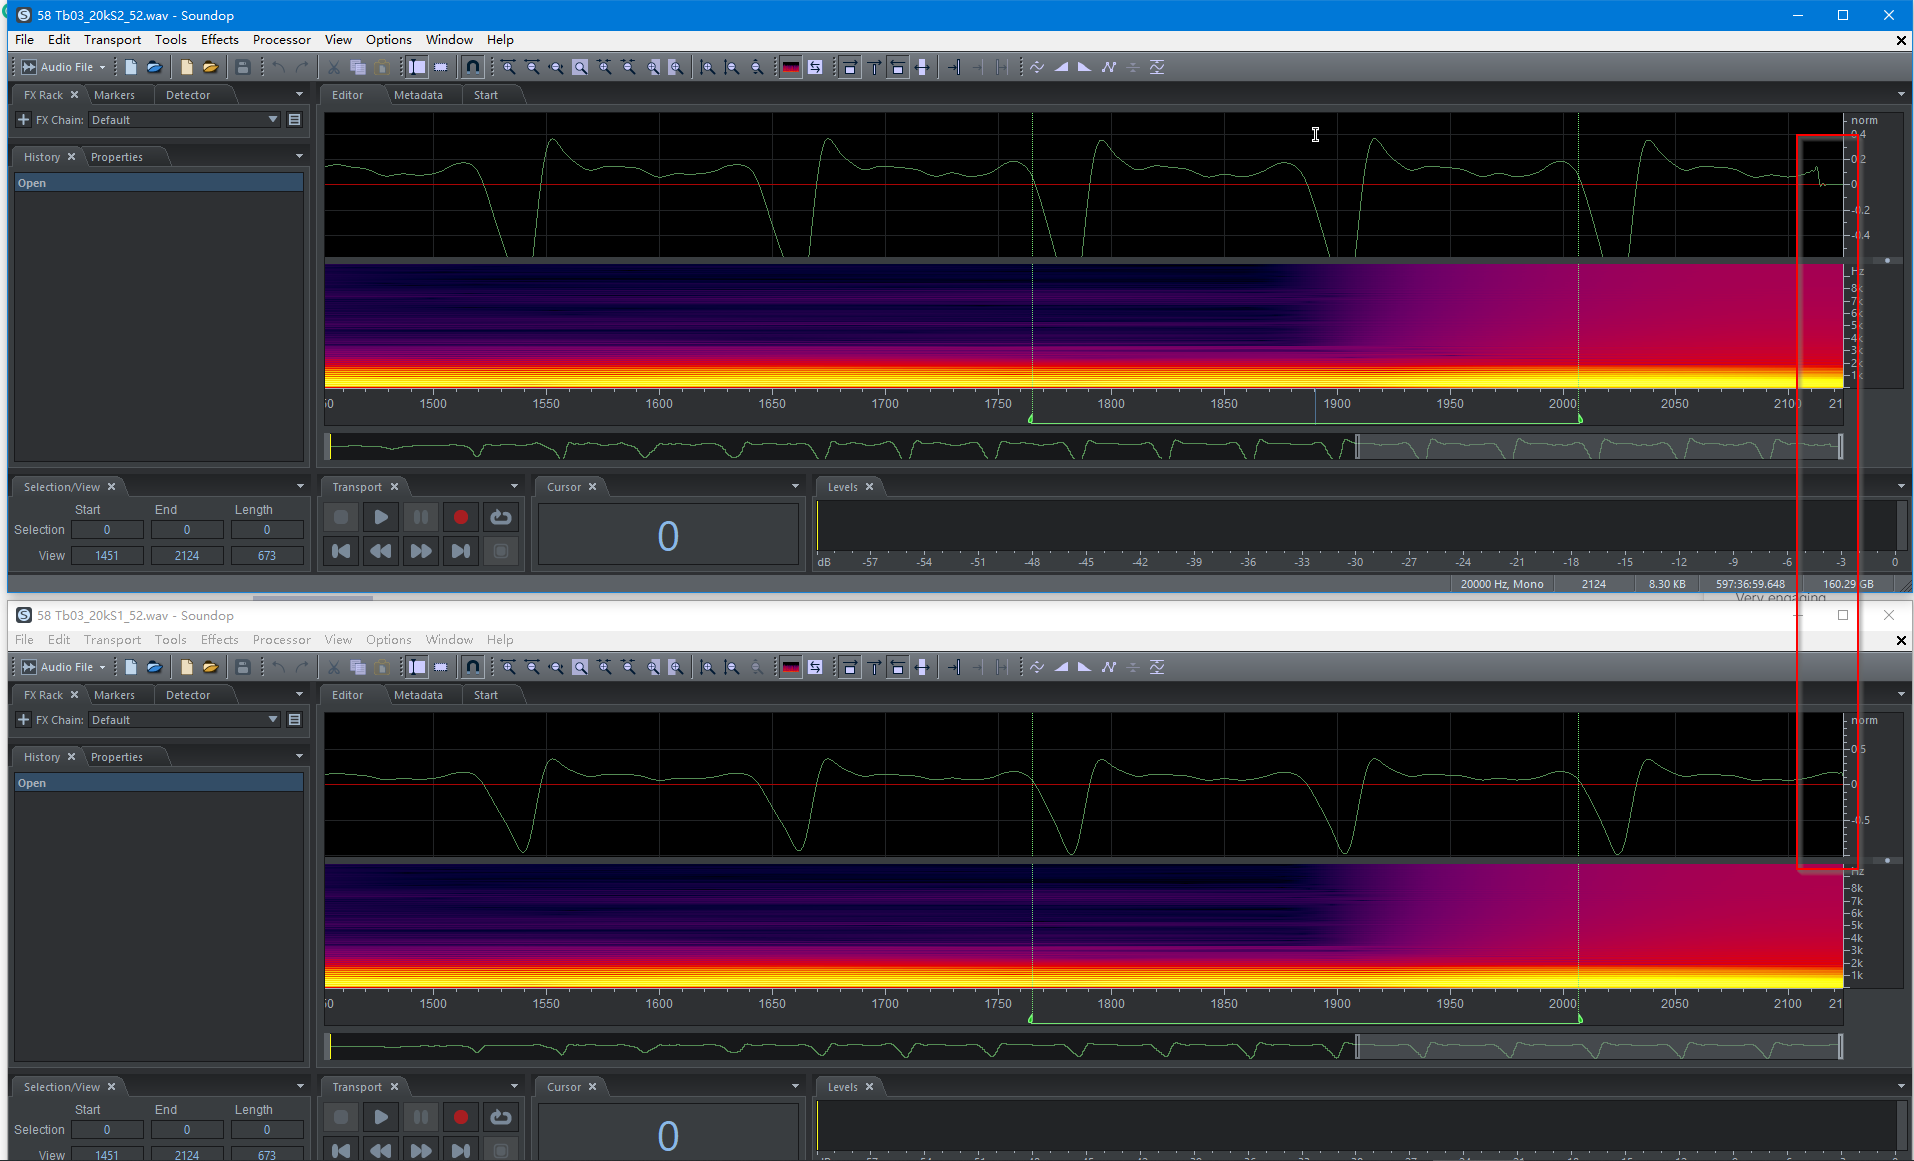Toggle the magnet snapping button in top toolbar

[x=473, y=67]
